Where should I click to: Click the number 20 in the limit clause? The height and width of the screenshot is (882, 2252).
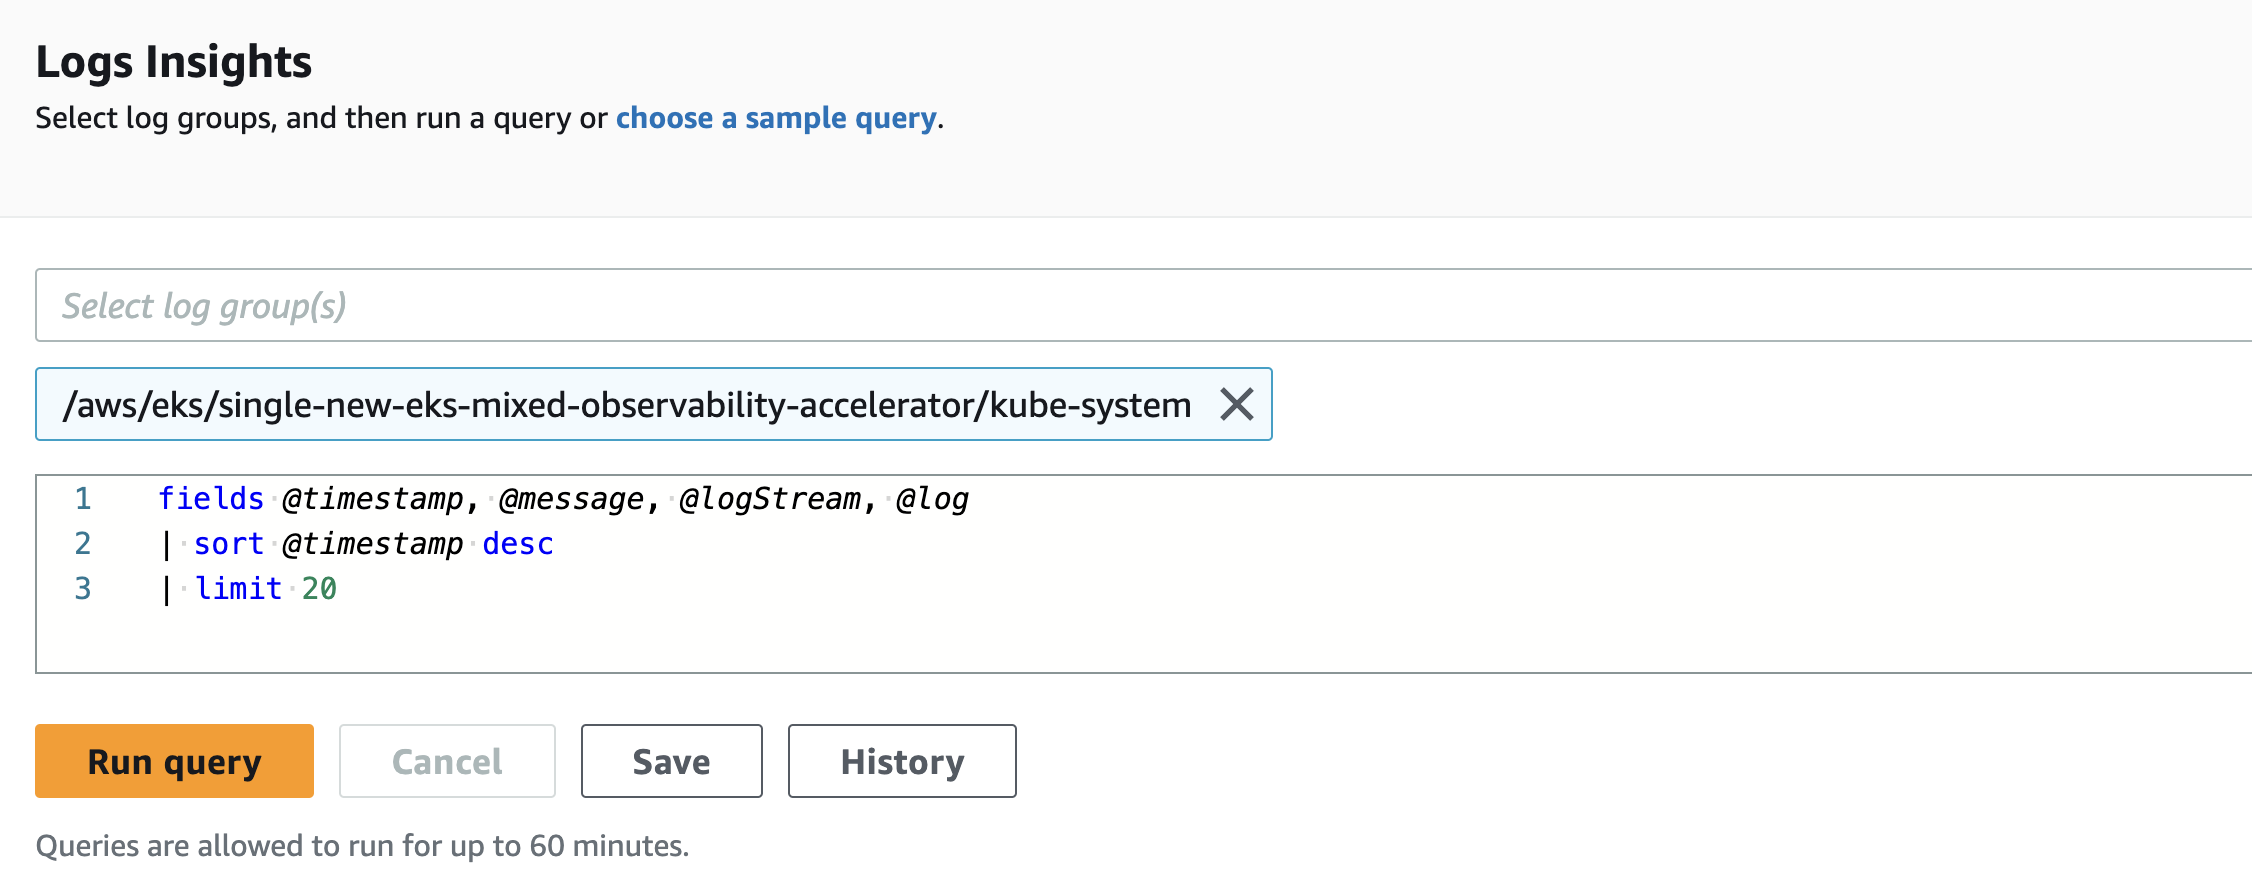(x=319, y=588)
